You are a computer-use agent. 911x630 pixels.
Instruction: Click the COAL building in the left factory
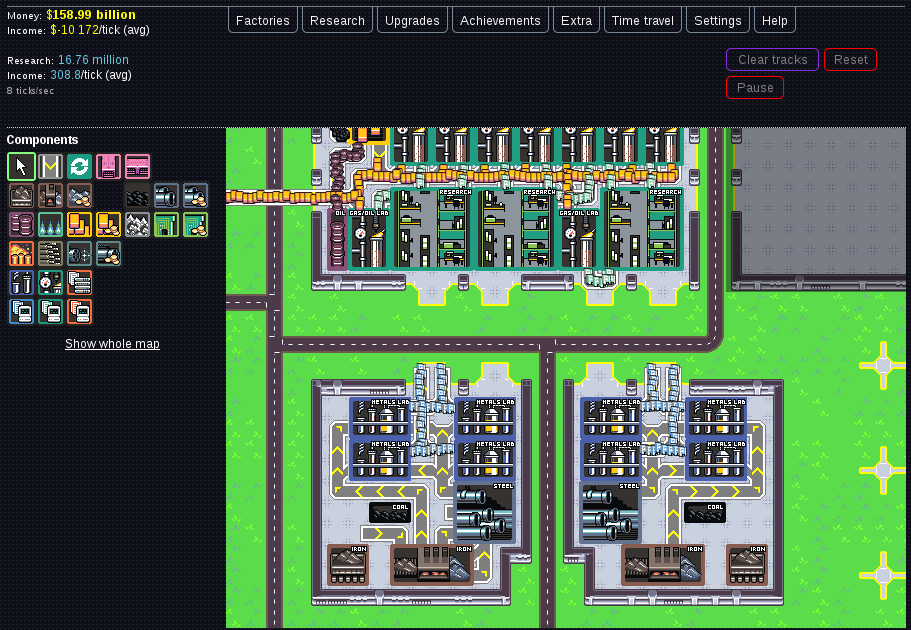[390, 513]
